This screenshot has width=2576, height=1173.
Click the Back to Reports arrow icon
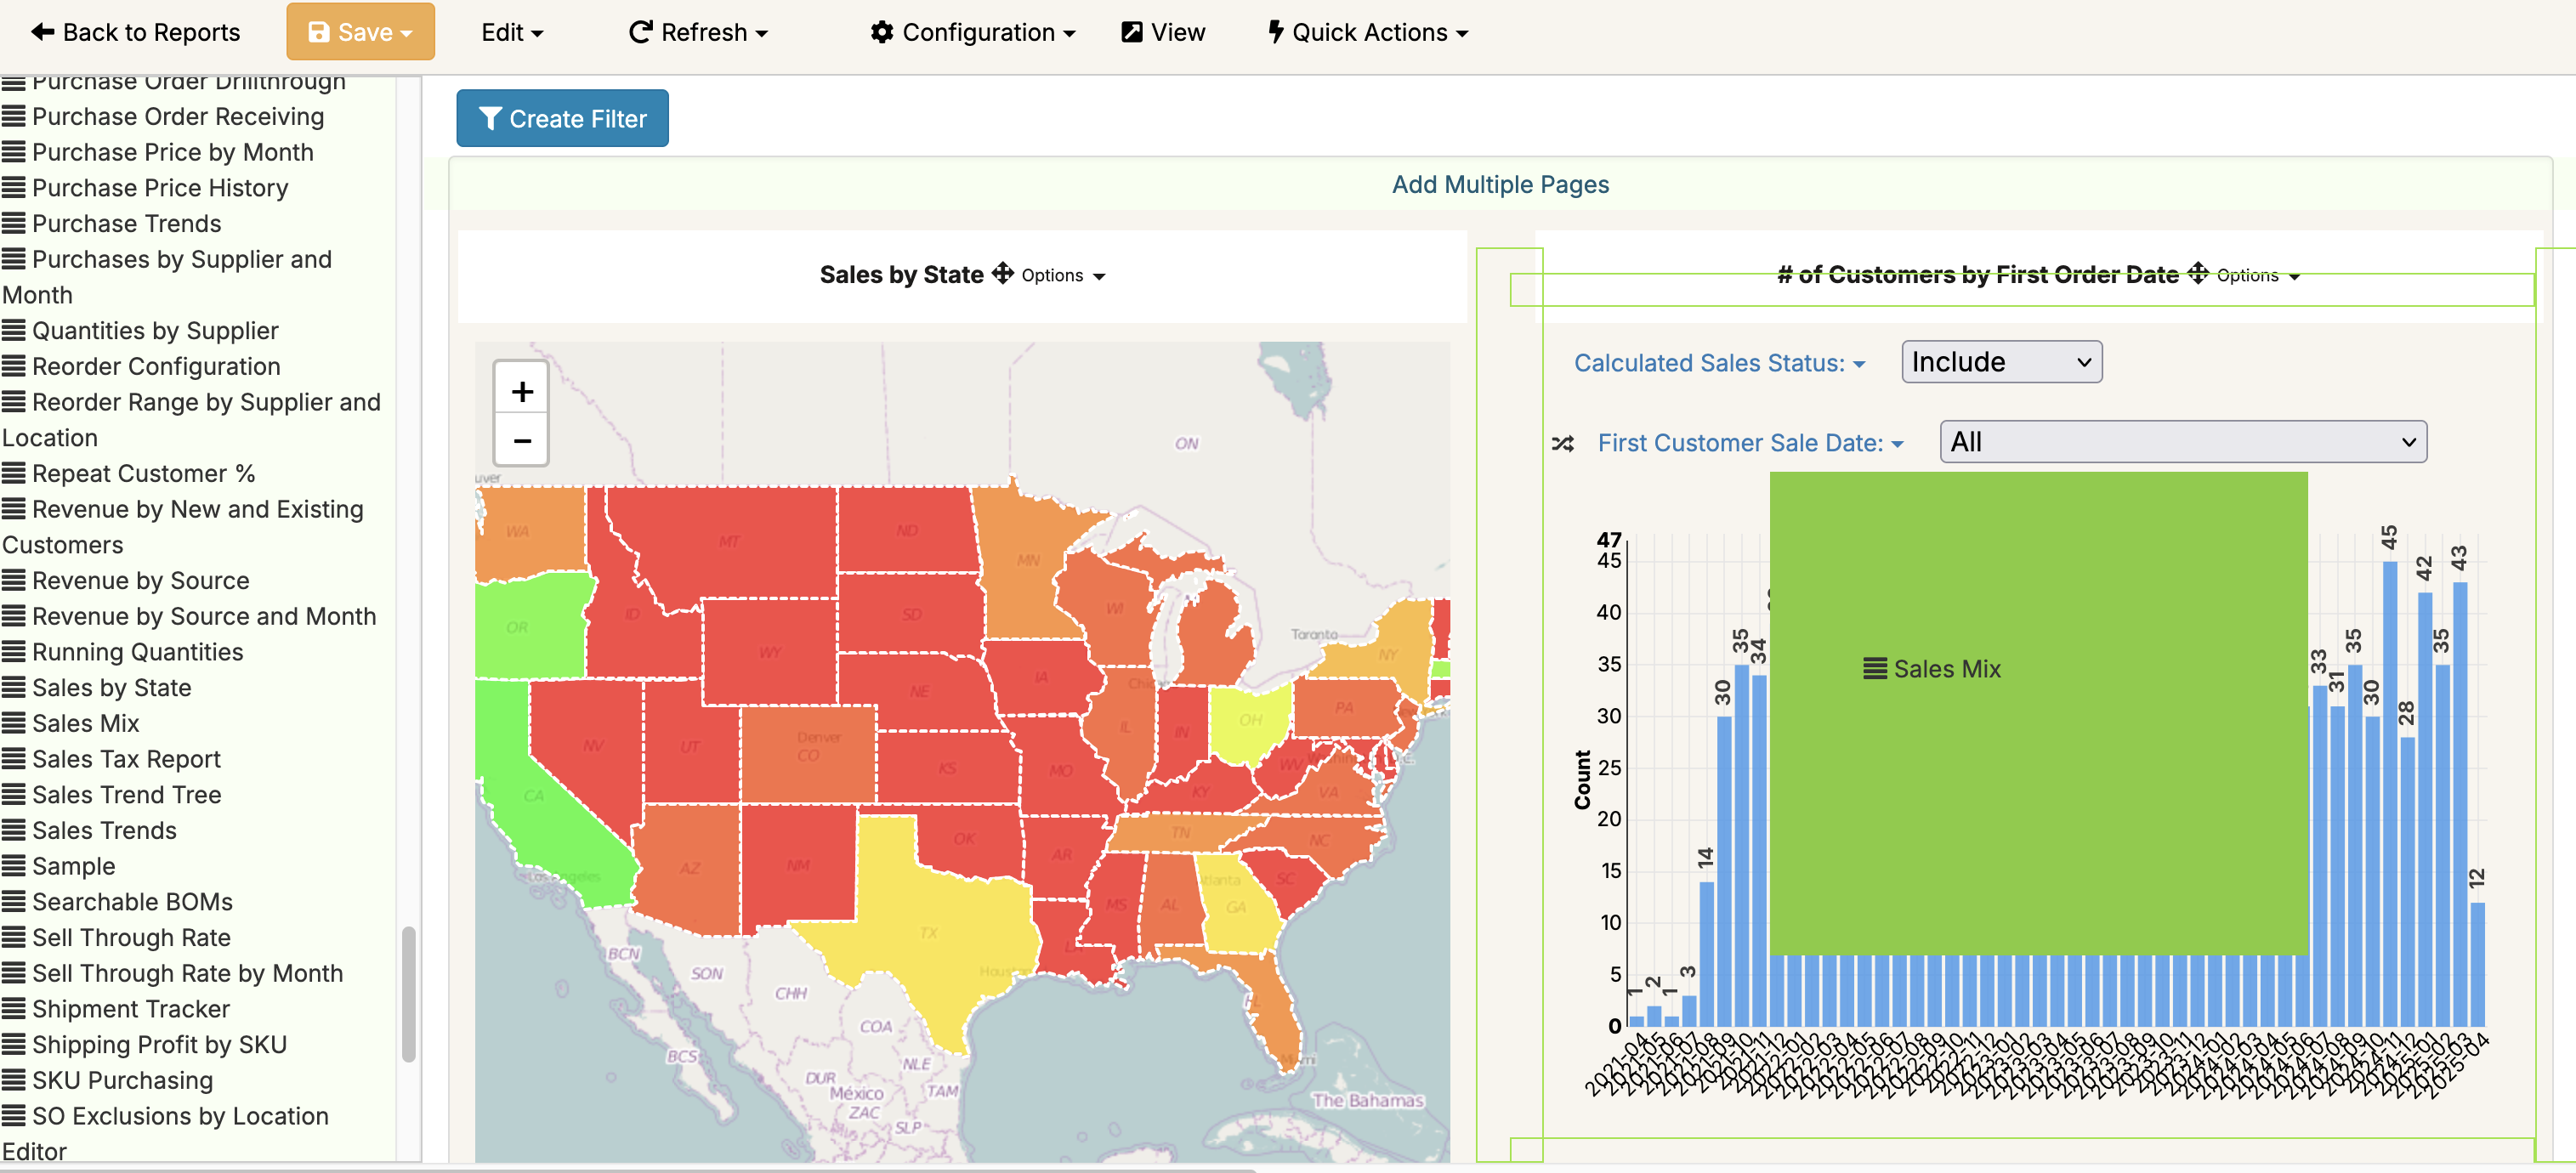tap(40, 31)
